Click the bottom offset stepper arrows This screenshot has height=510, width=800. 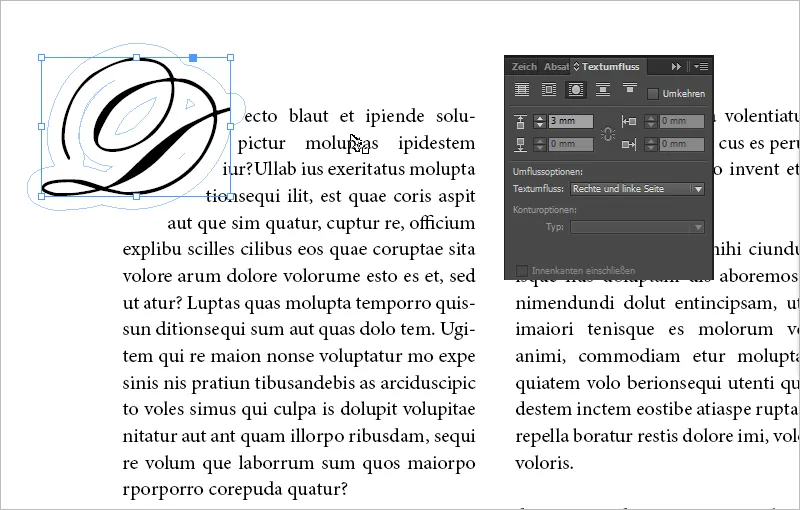[x=540, y=144]
